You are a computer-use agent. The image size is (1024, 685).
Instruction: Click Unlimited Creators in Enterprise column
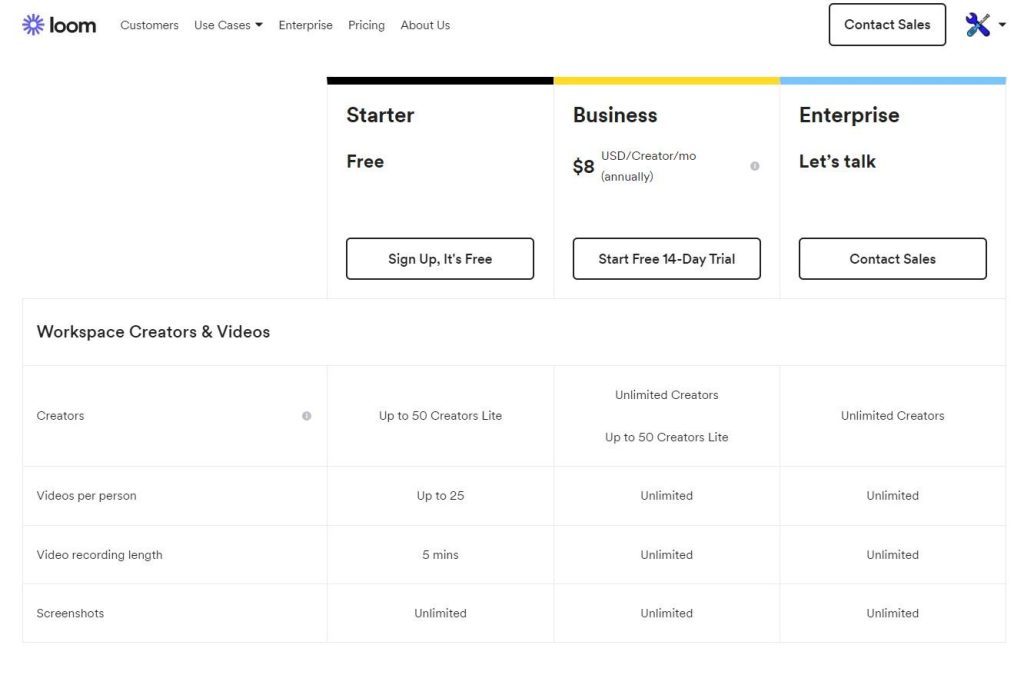892,416
